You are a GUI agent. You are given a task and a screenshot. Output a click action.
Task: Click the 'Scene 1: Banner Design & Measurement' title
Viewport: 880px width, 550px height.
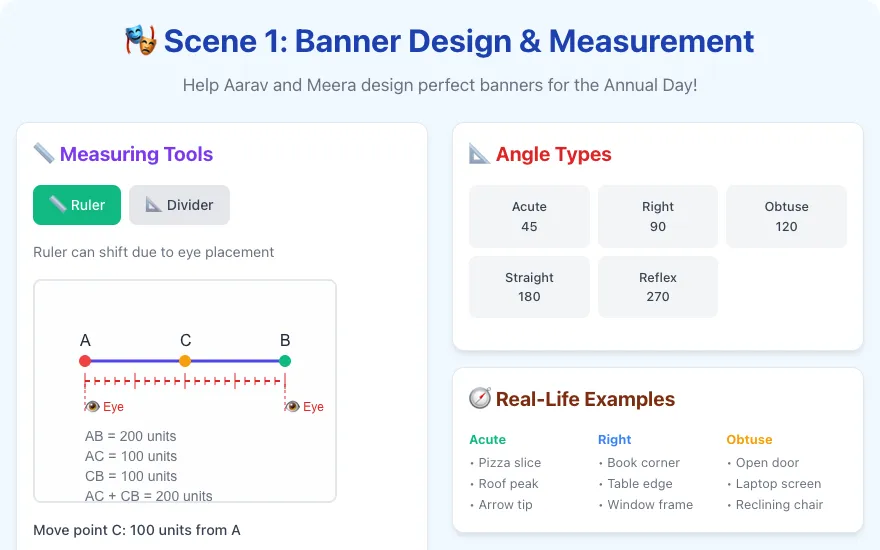coord(459,41)
